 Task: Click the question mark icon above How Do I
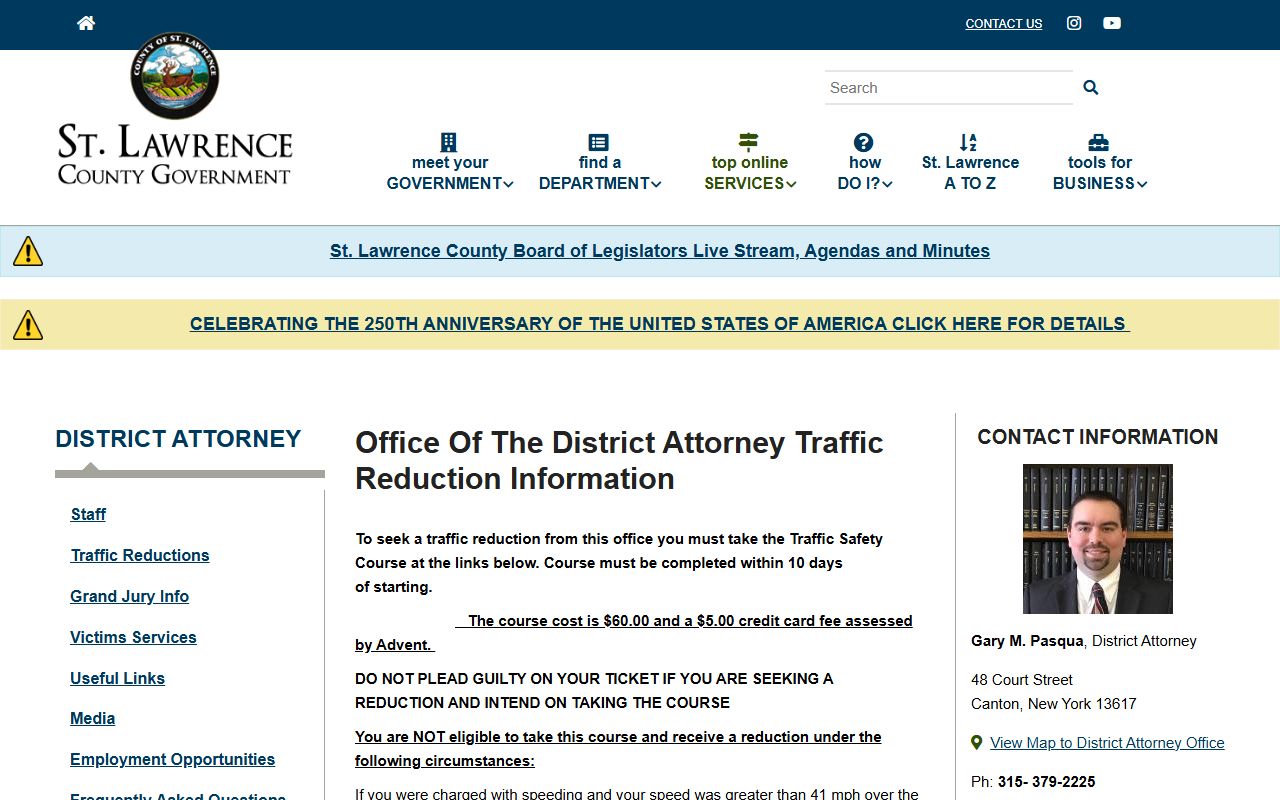tap(864, 142)
